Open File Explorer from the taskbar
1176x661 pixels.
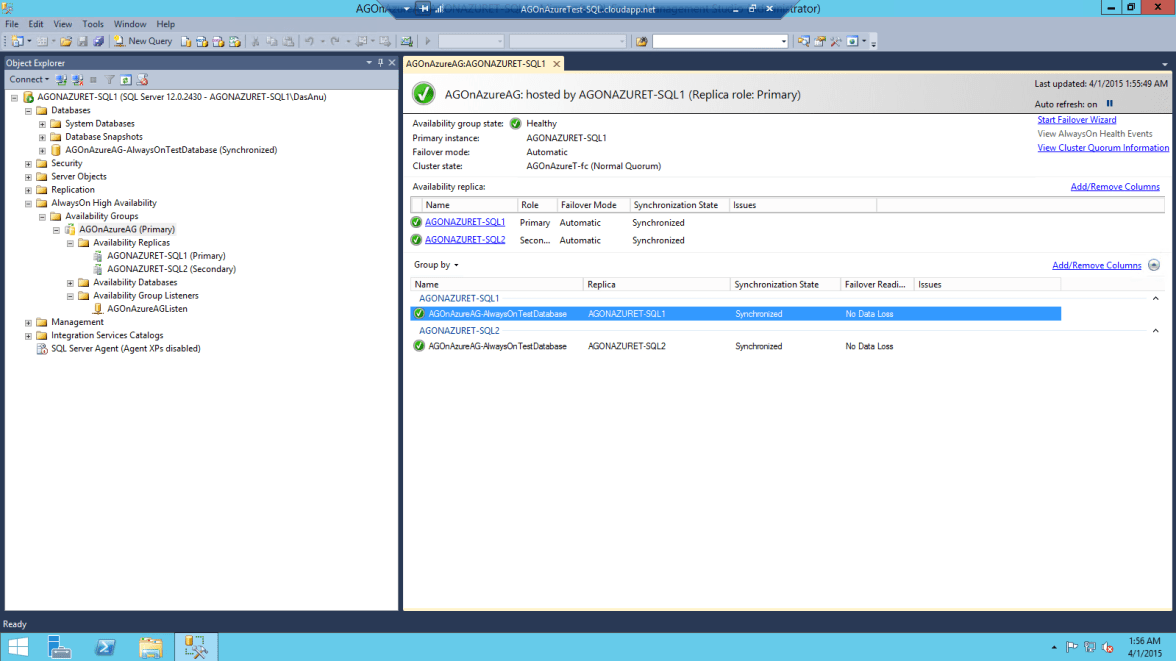tap(150, 647)
